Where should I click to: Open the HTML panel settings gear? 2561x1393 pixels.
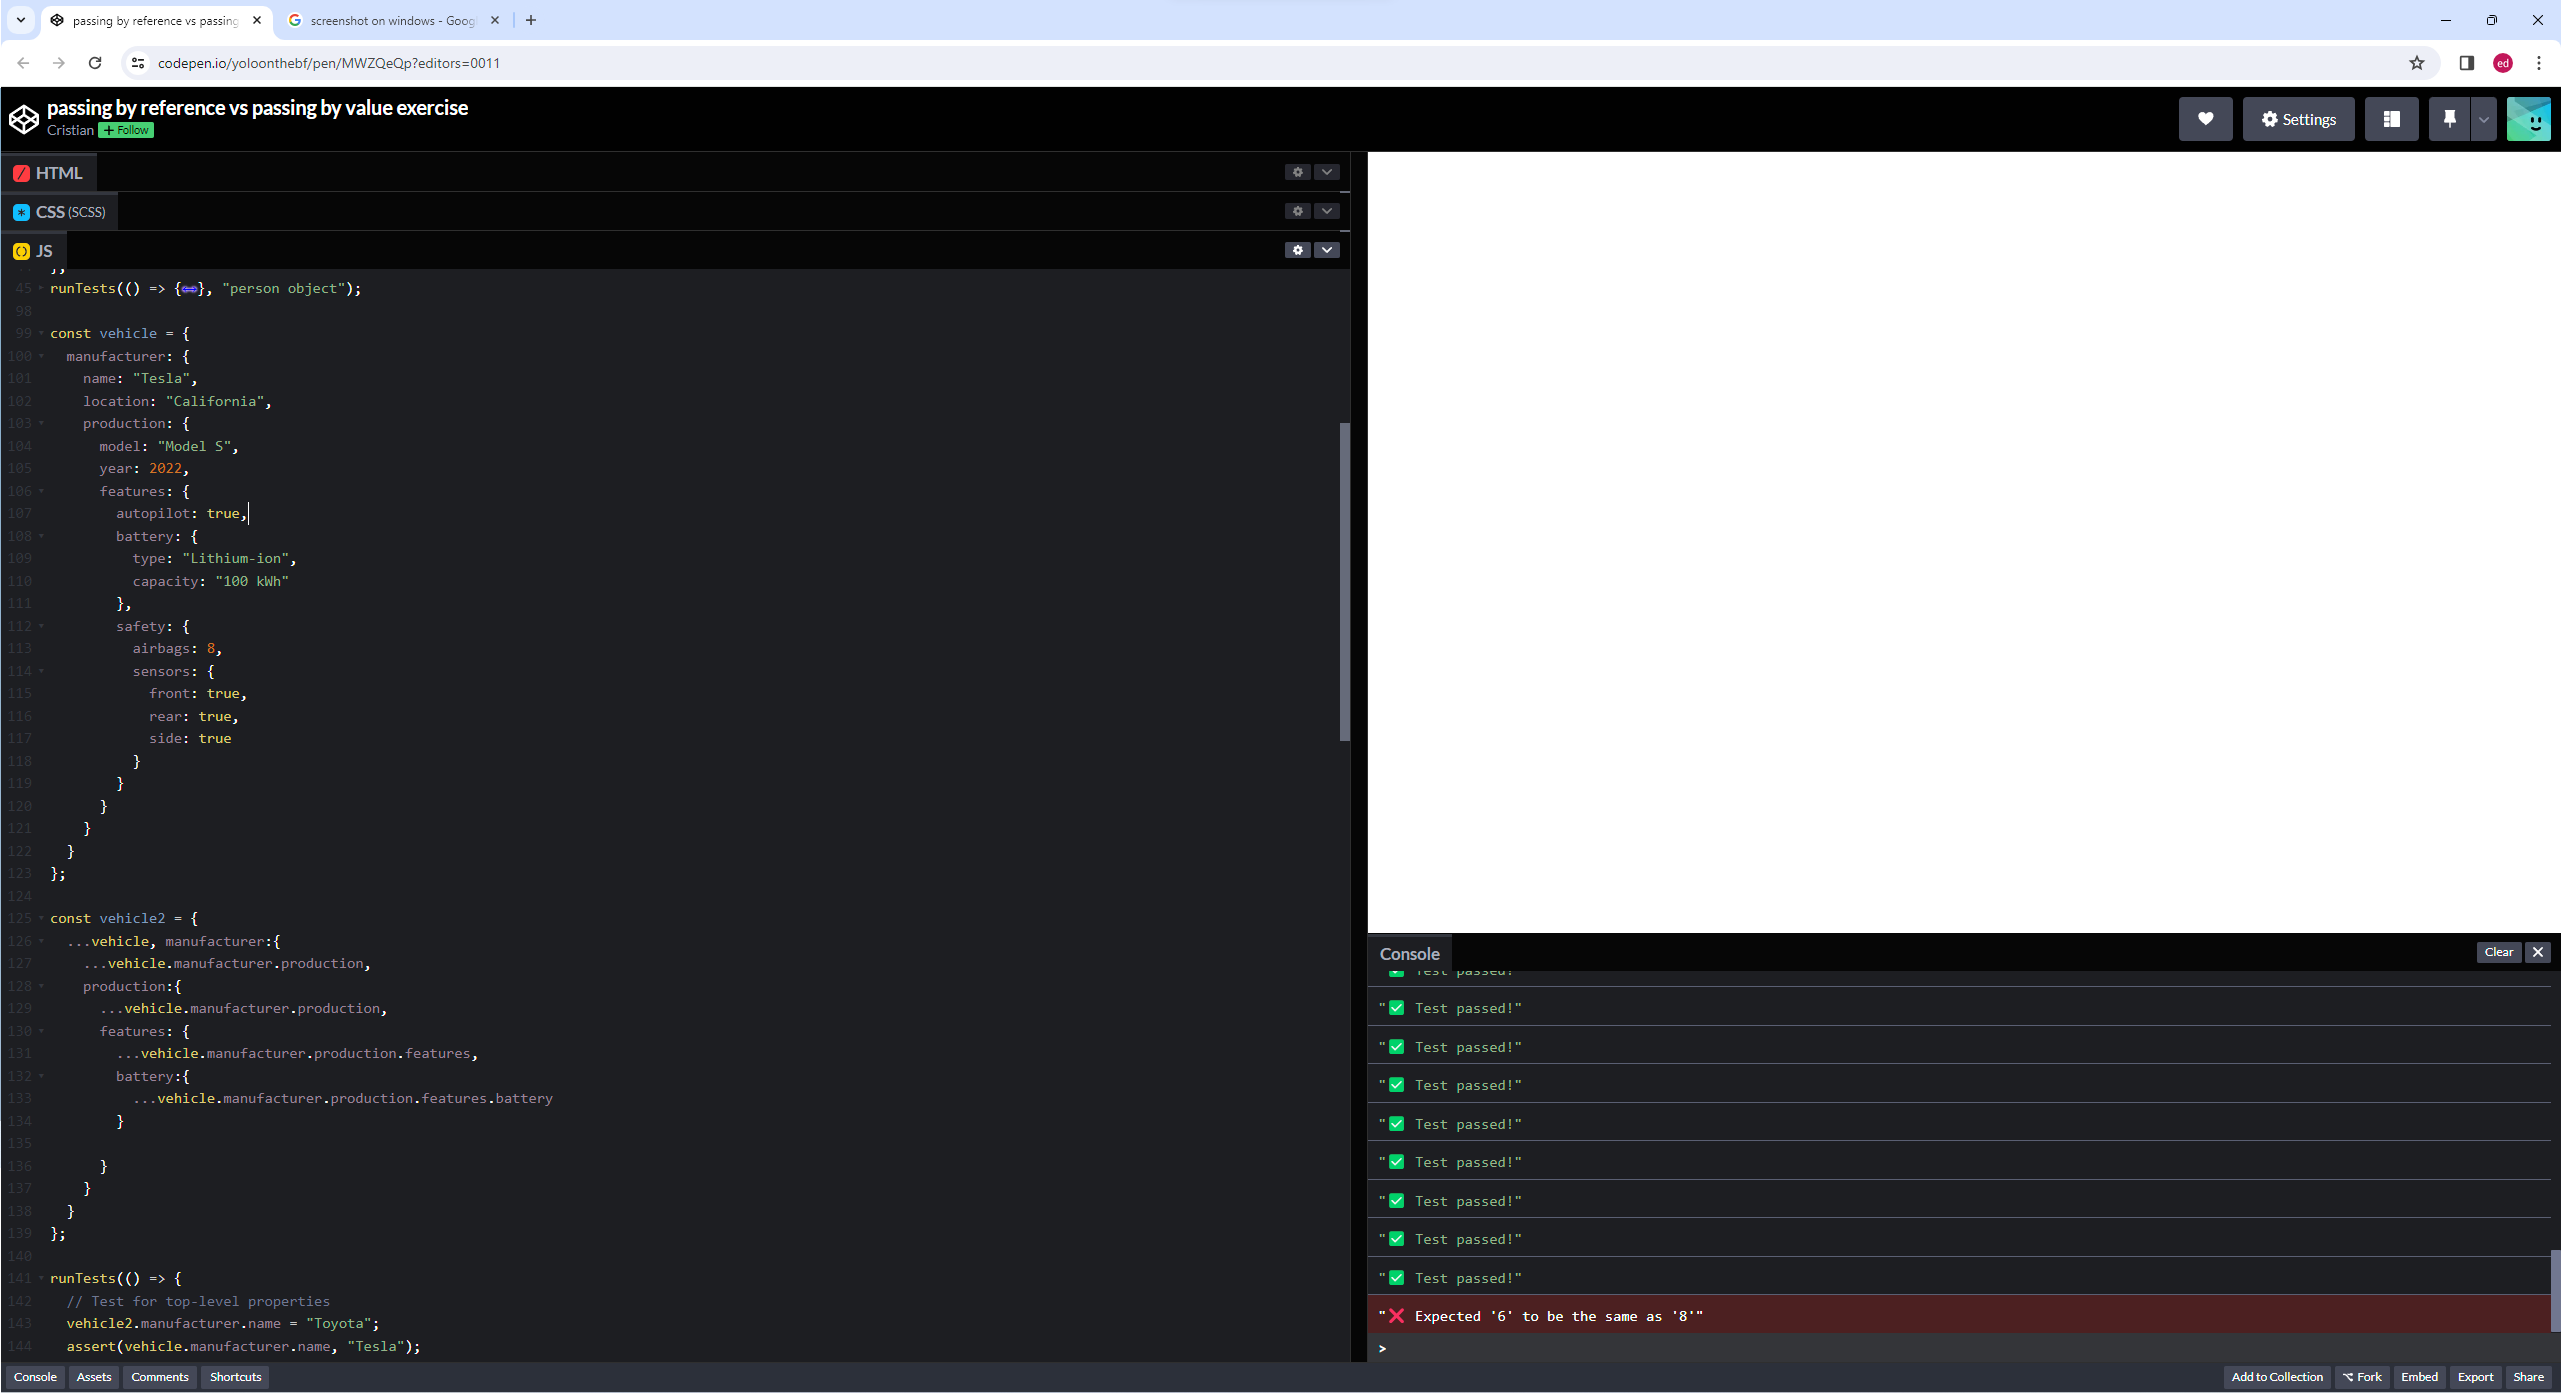(1297, 171)
